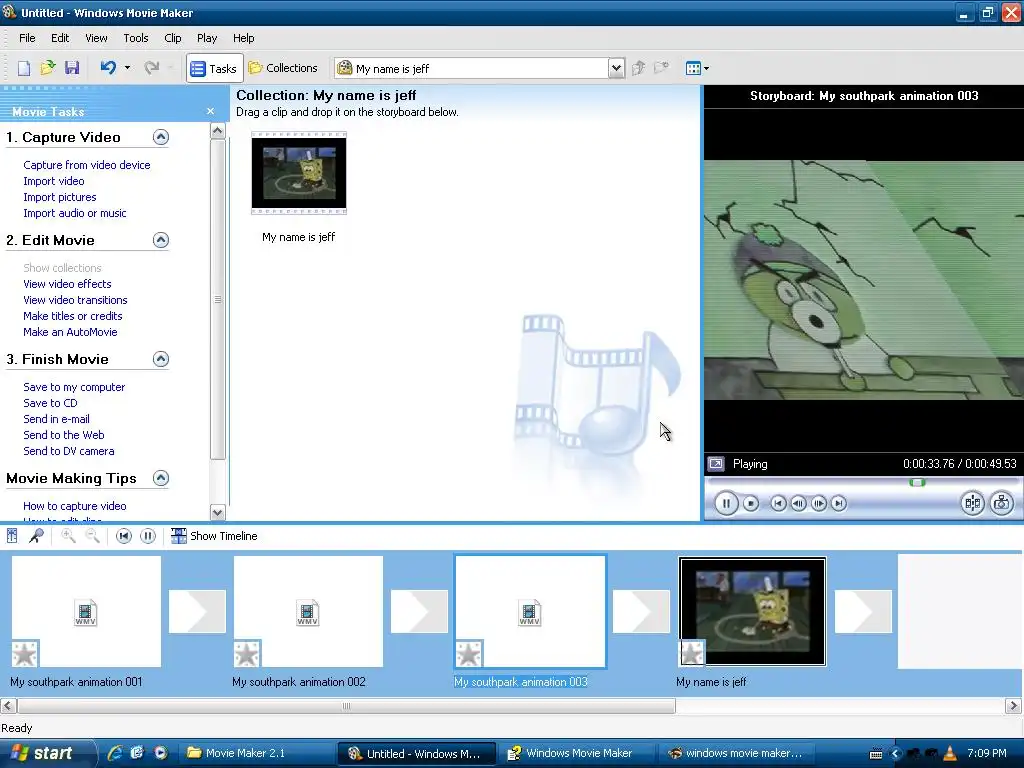Click the monitor Back button
1024x768 pixels.
(x=778, y=504)
